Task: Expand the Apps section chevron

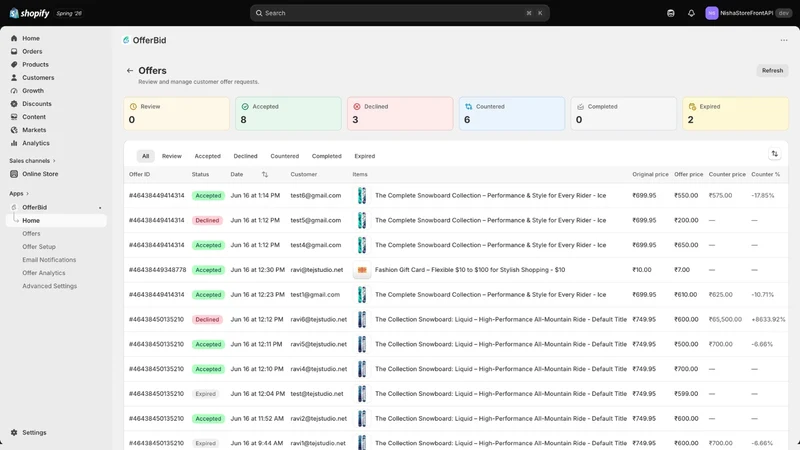Action: 27,194
